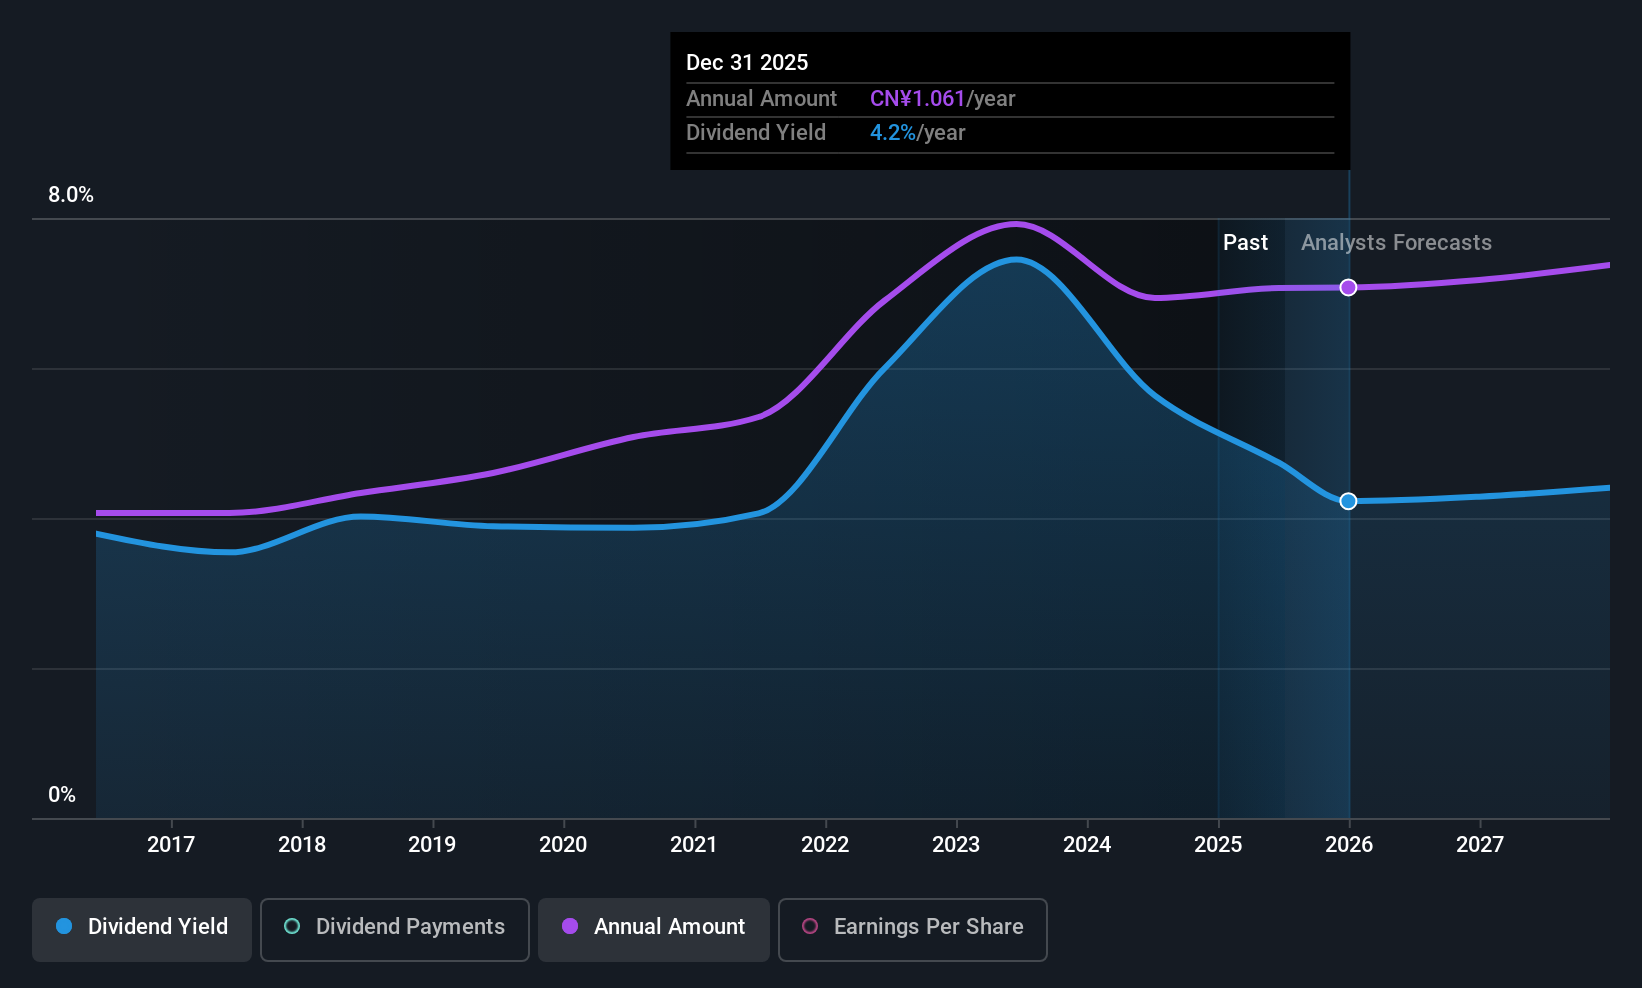
Task: Click the 2024 x-axis label
Action: tap(1087, 845)
